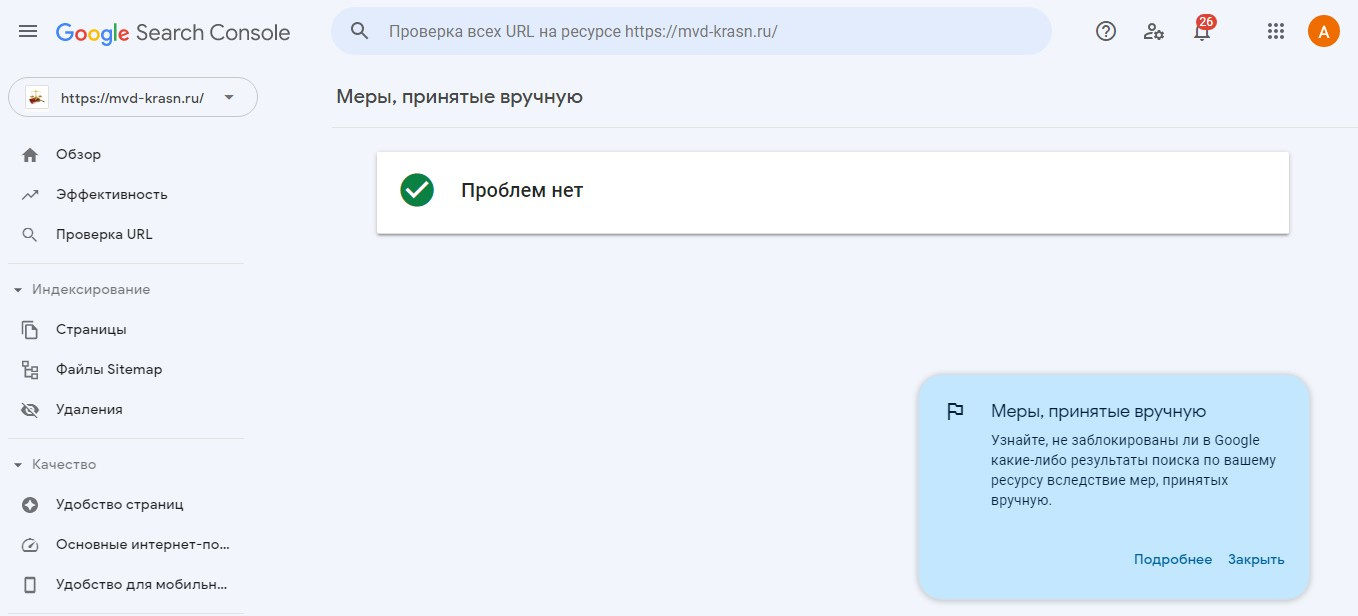Open Удаления in the sidebar
This screenshot has width=1358, height=616.
coord(89,410)
